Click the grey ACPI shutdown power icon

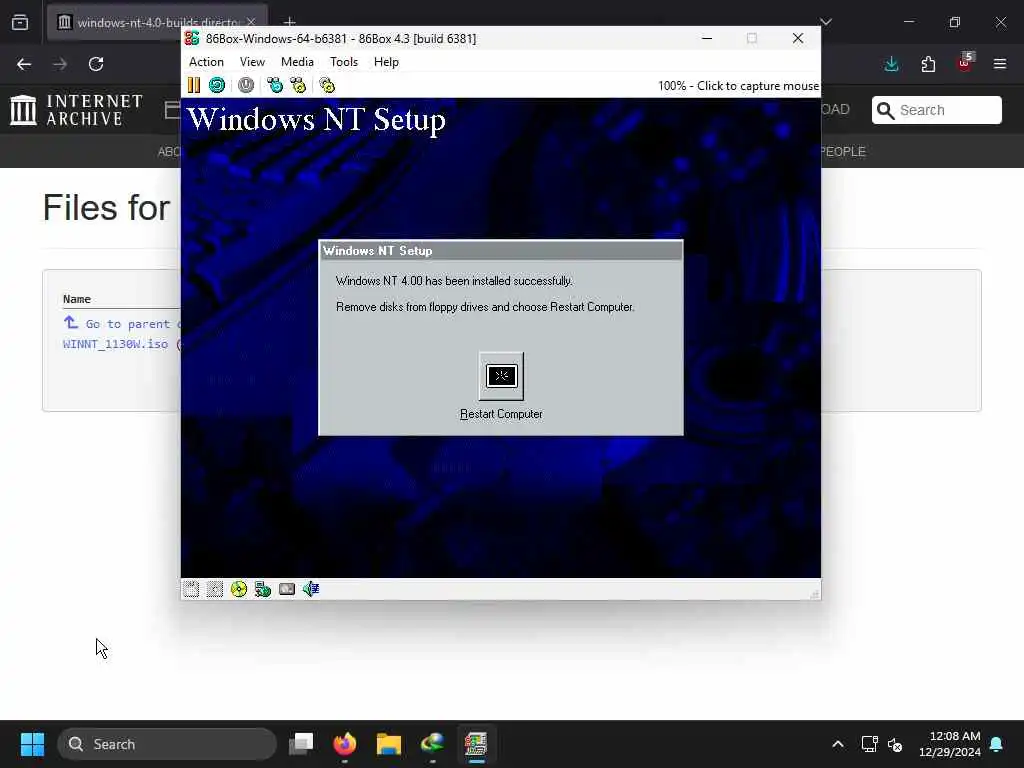point(246,85)
